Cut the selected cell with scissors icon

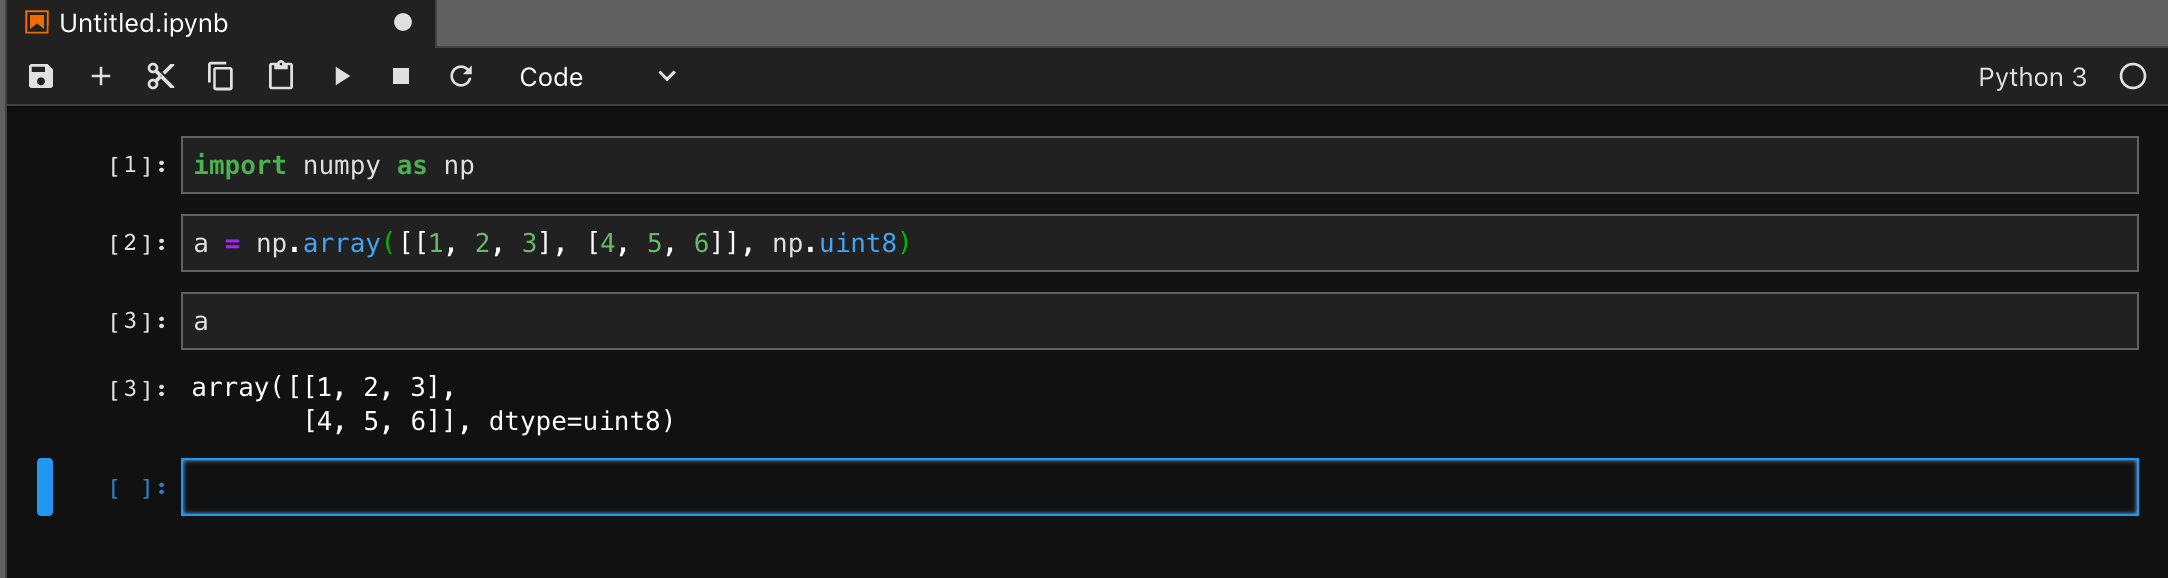161,77
